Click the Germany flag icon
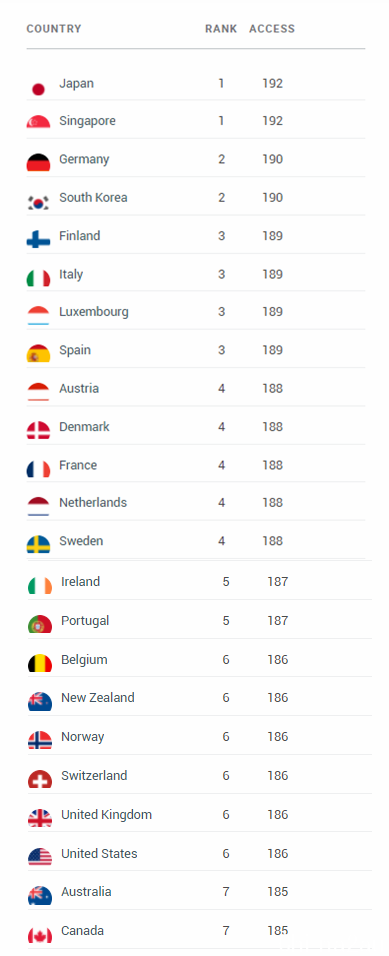 38,163
